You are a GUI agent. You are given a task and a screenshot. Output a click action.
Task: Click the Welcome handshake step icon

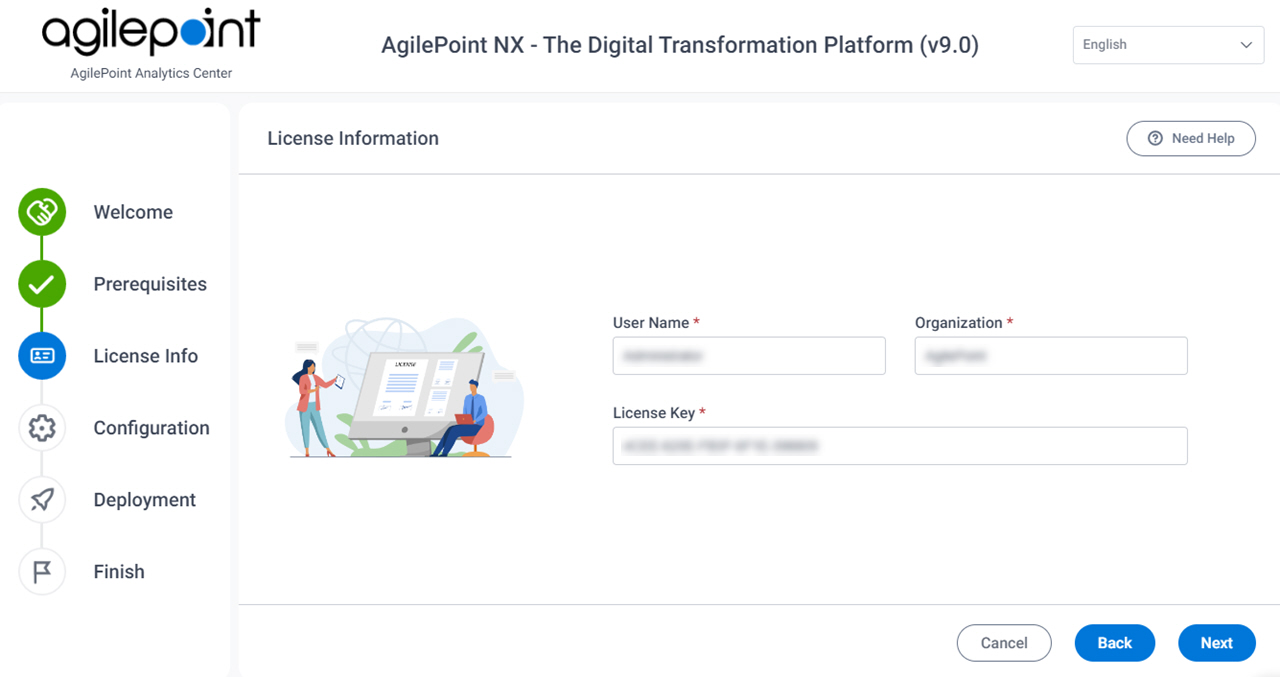click(42, 212)
